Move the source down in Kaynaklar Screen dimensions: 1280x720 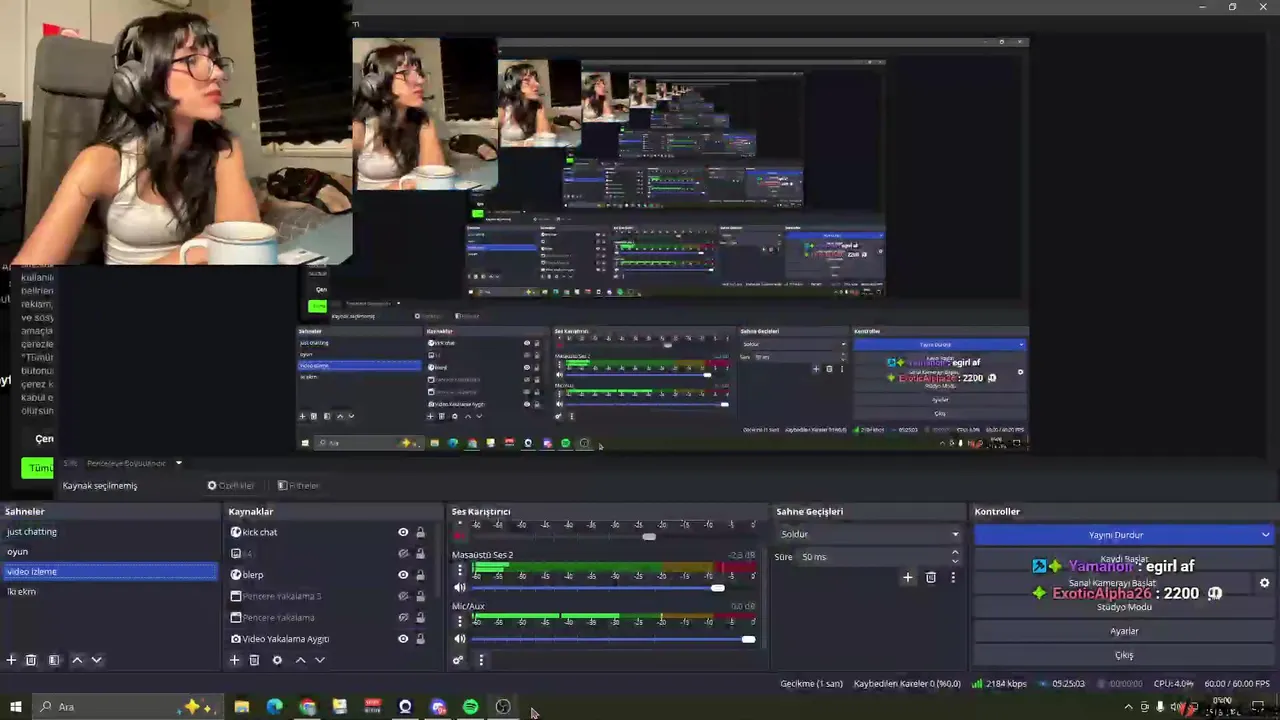coord(320,660)
